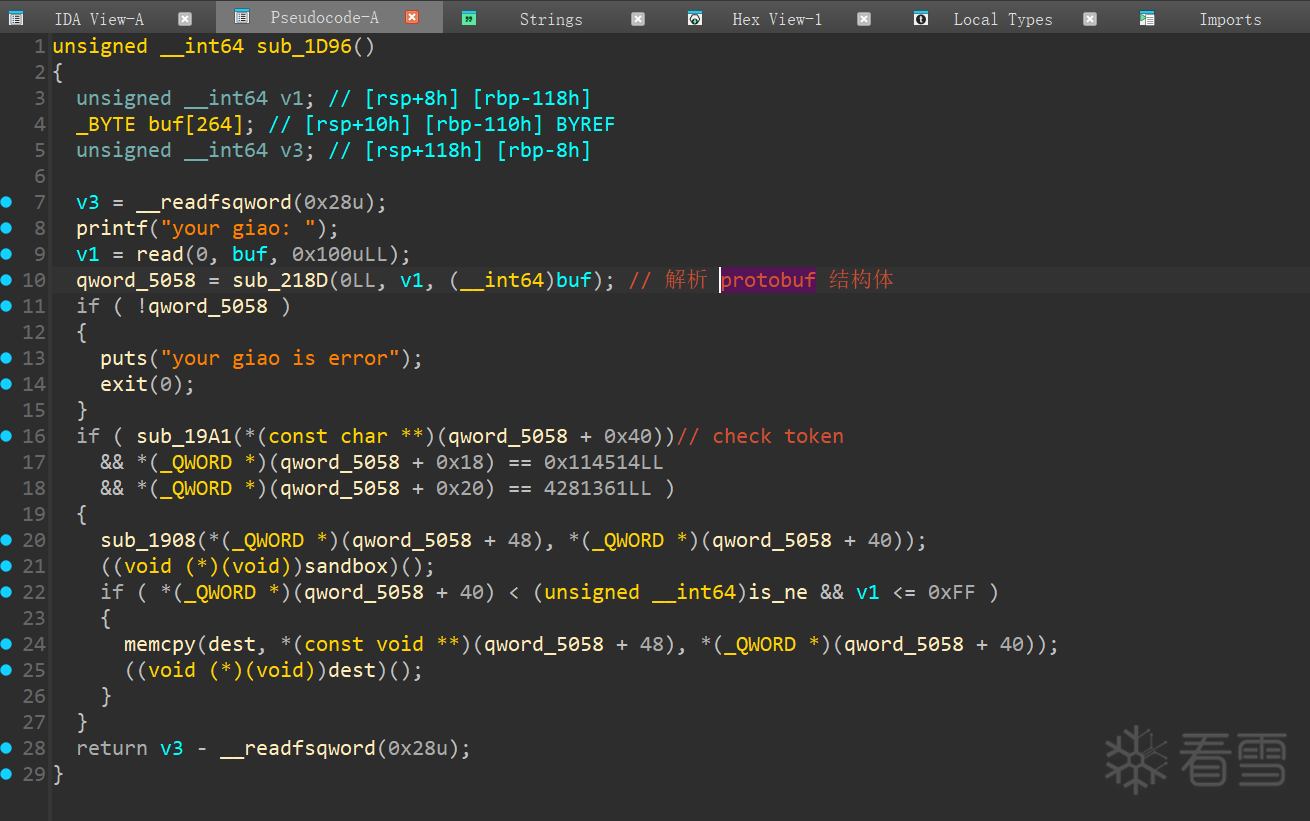Click the memcpy call
1310x821 pixels.
[160, 644]
